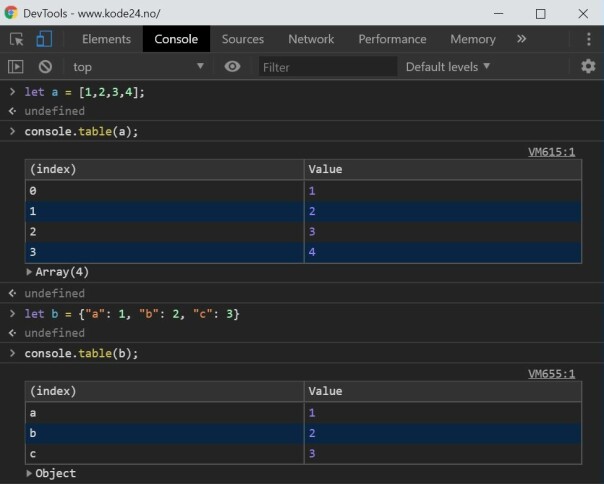Create a live expression with eye icon

(x=232, y=66)
